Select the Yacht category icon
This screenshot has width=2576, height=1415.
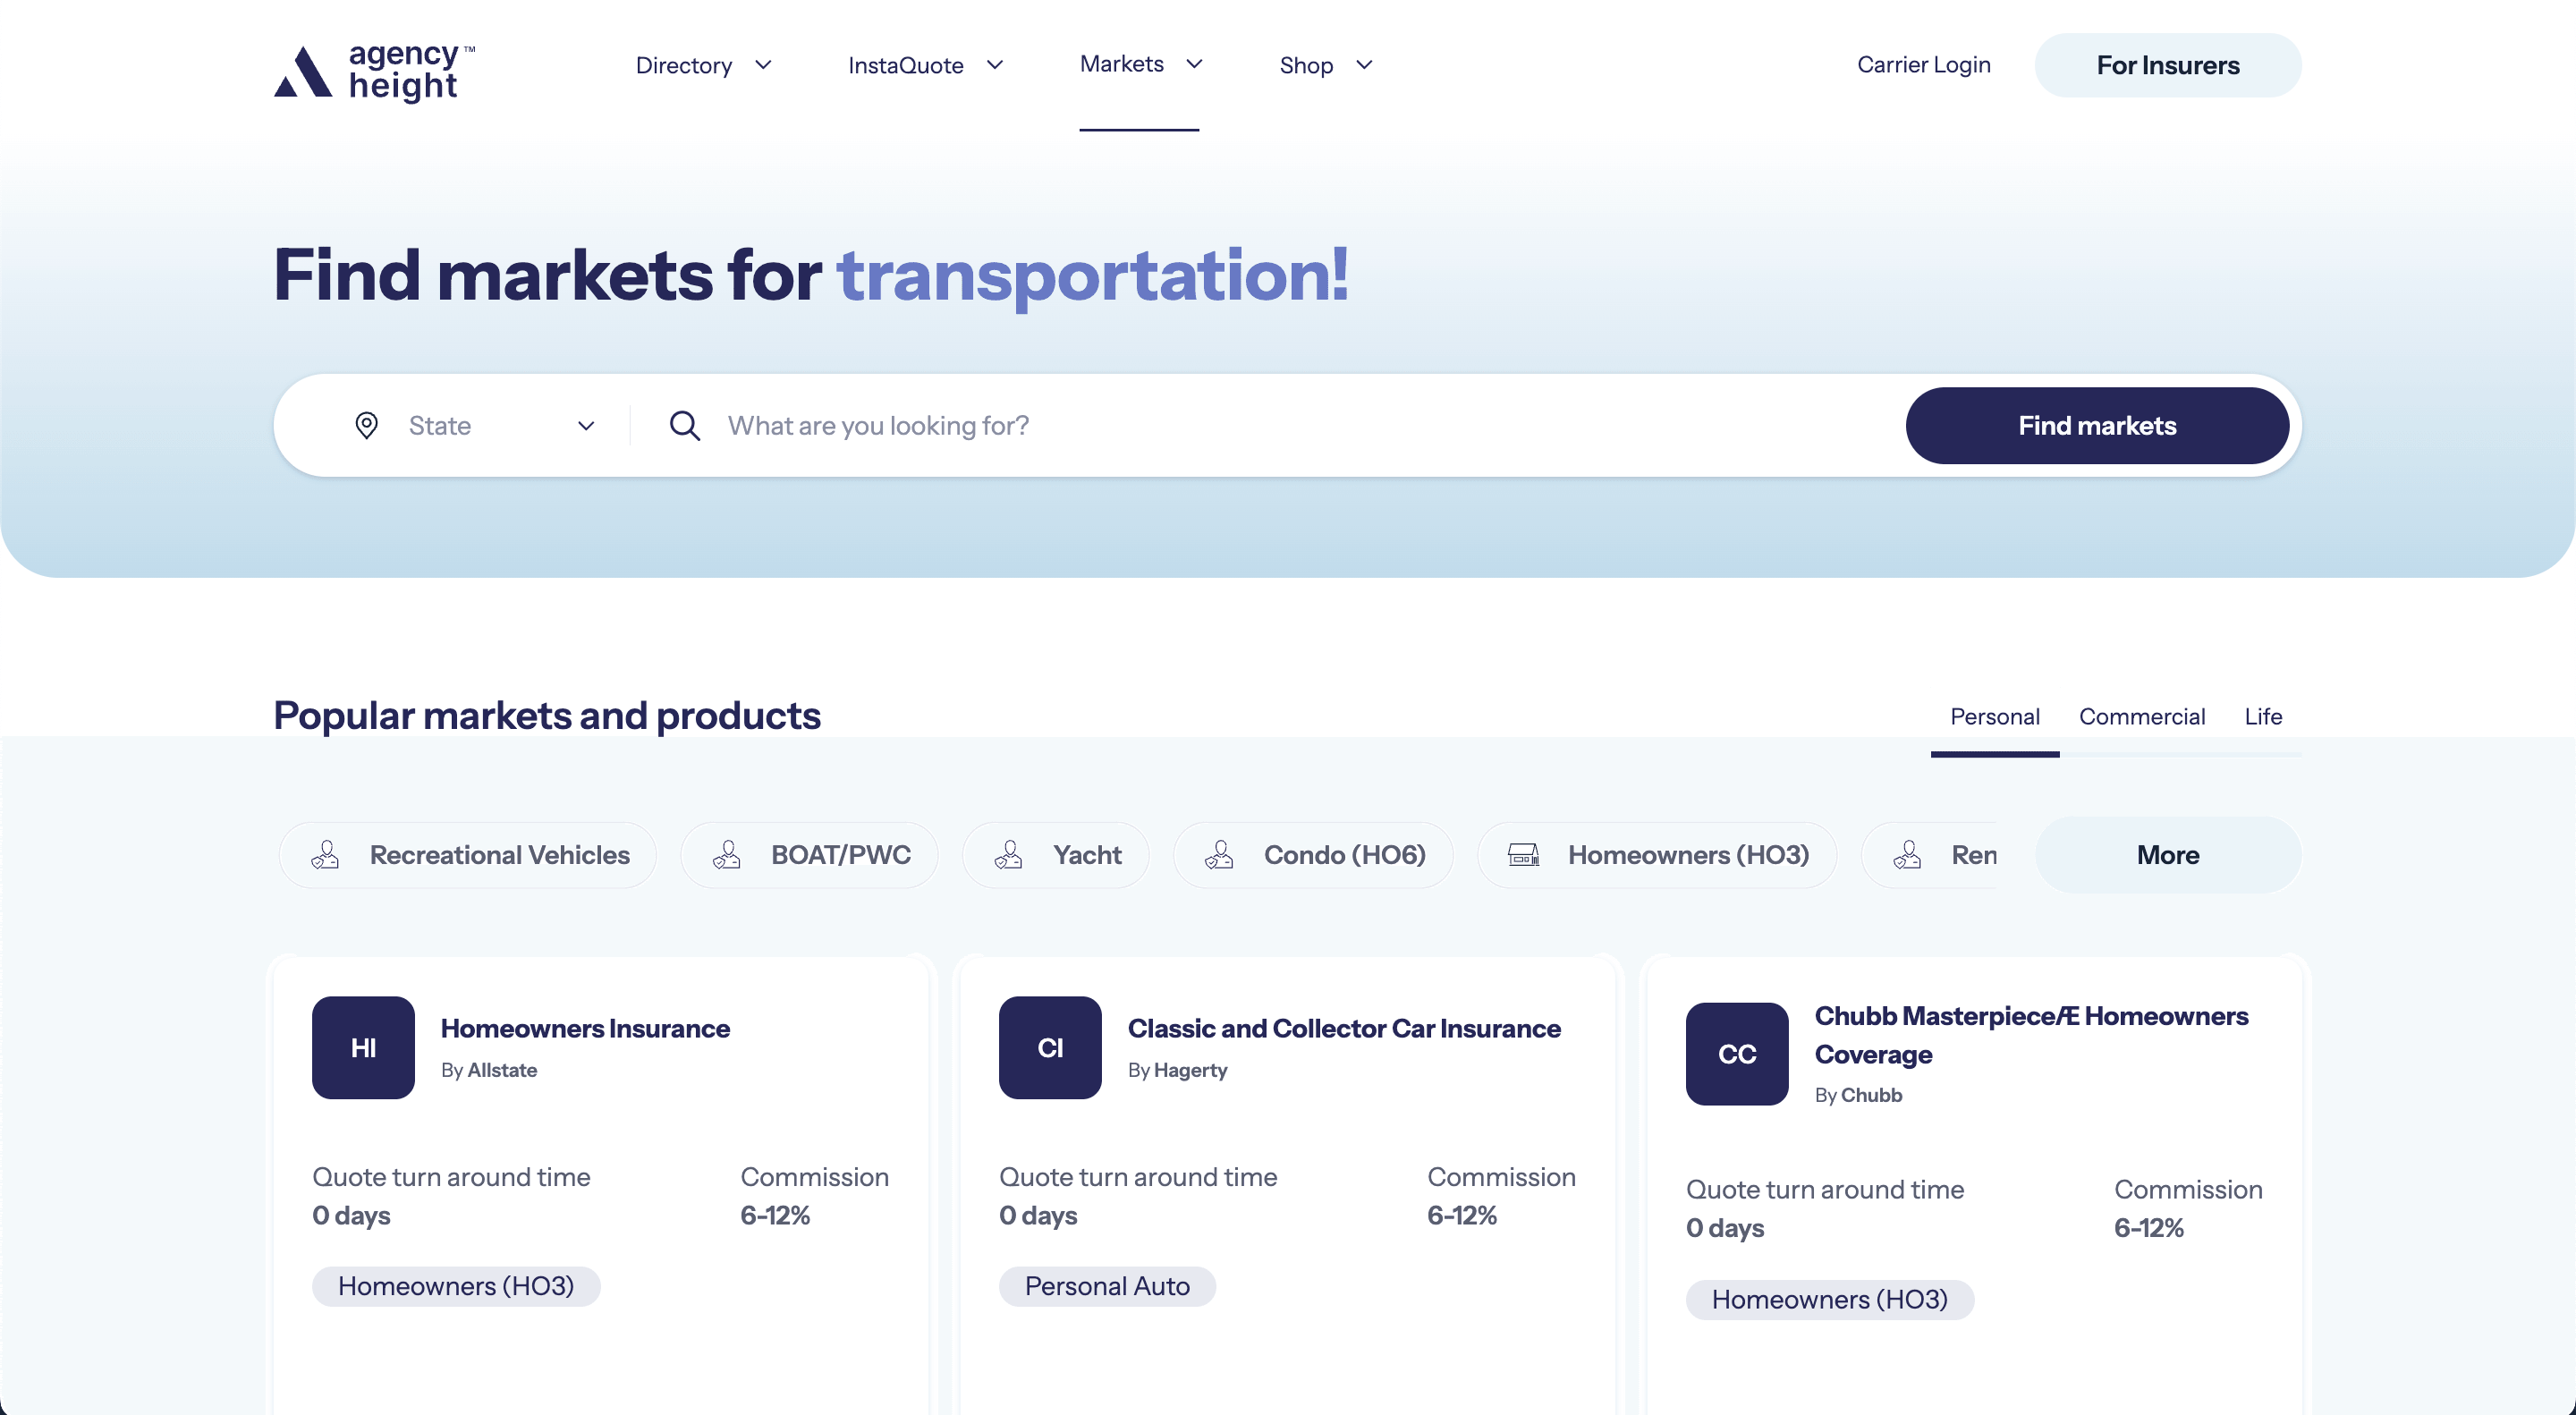coord(1010,855)
